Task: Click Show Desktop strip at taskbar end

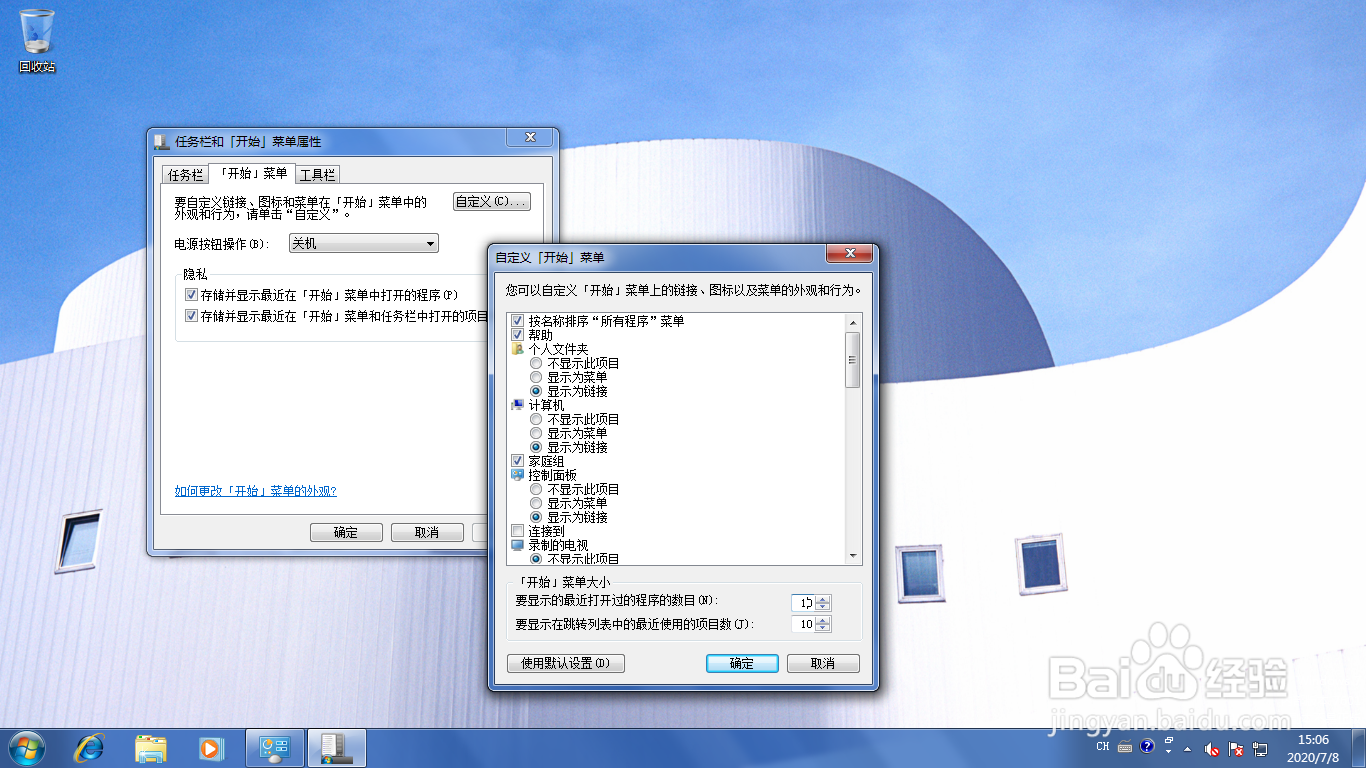Action: click(x=1359, y=748)
